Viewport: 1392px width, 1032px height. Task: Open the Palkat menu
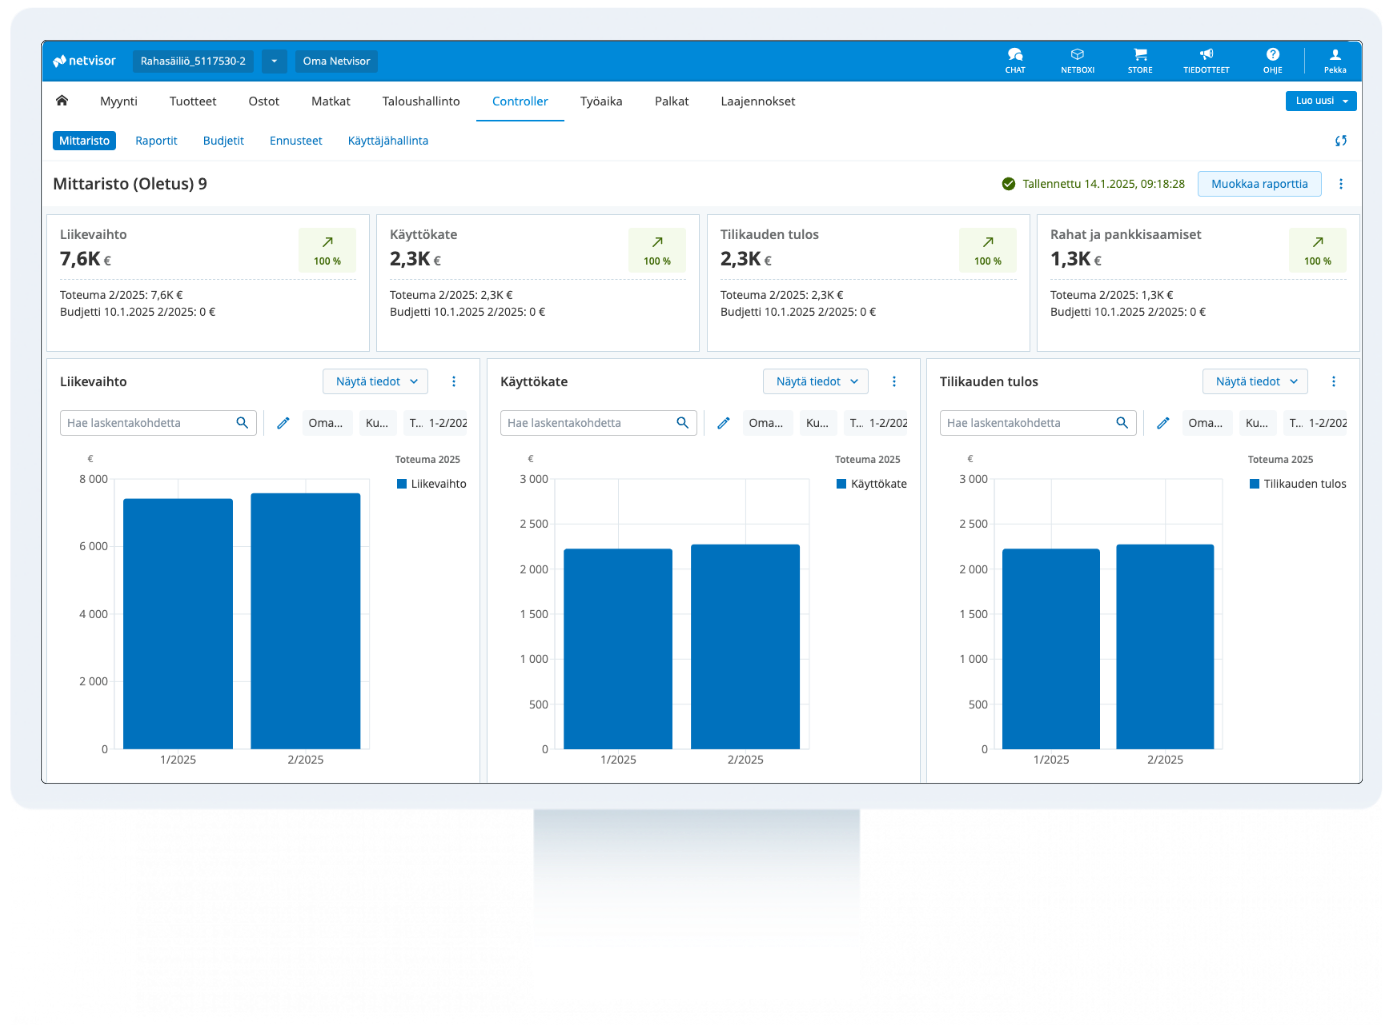[672, 101]
